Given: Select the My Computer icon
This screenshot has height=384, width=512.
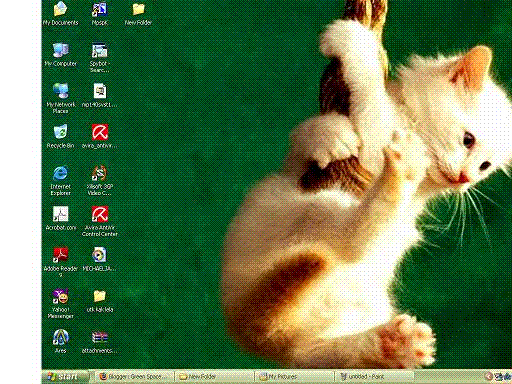Looking at the screenshot, I should tap(60, 55).
